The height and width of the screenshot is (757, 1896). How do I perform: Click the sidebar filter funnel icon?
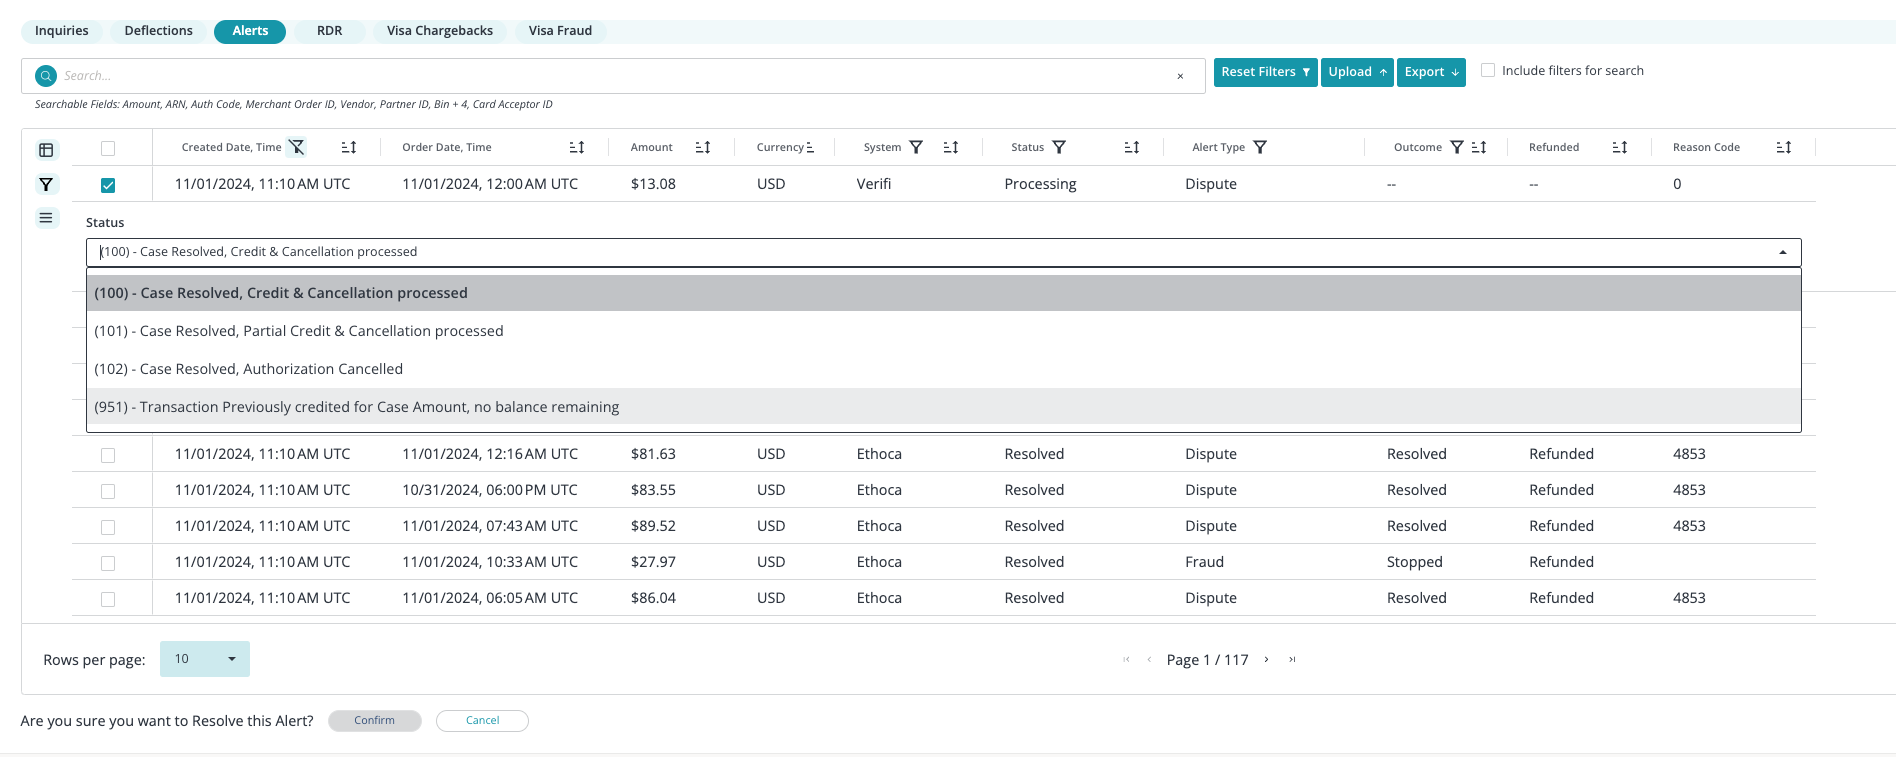pos(46,184)
